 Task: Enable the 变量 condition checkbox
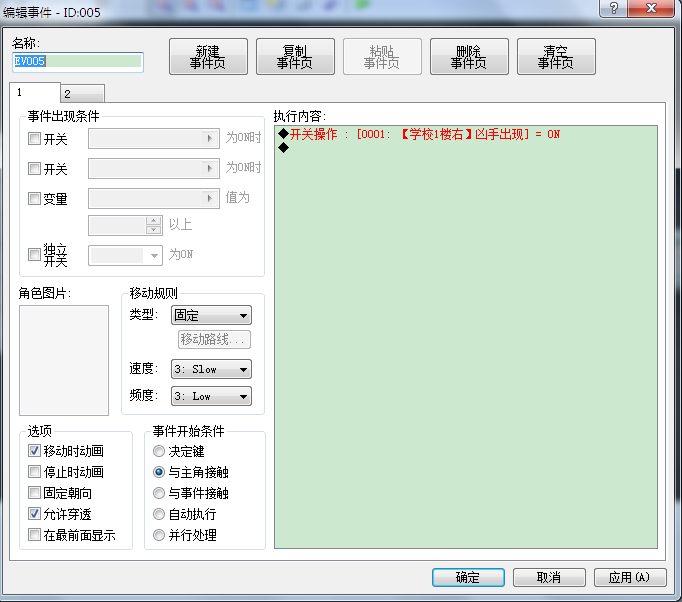tap(34, 198)
